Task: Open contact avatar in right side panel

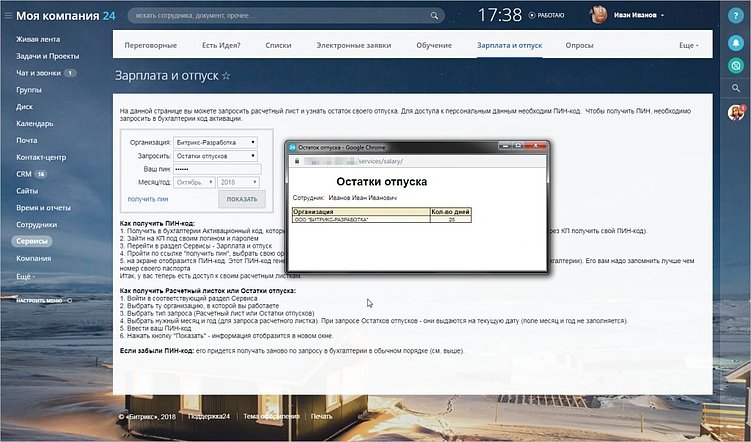Action: tap(736, 113)
